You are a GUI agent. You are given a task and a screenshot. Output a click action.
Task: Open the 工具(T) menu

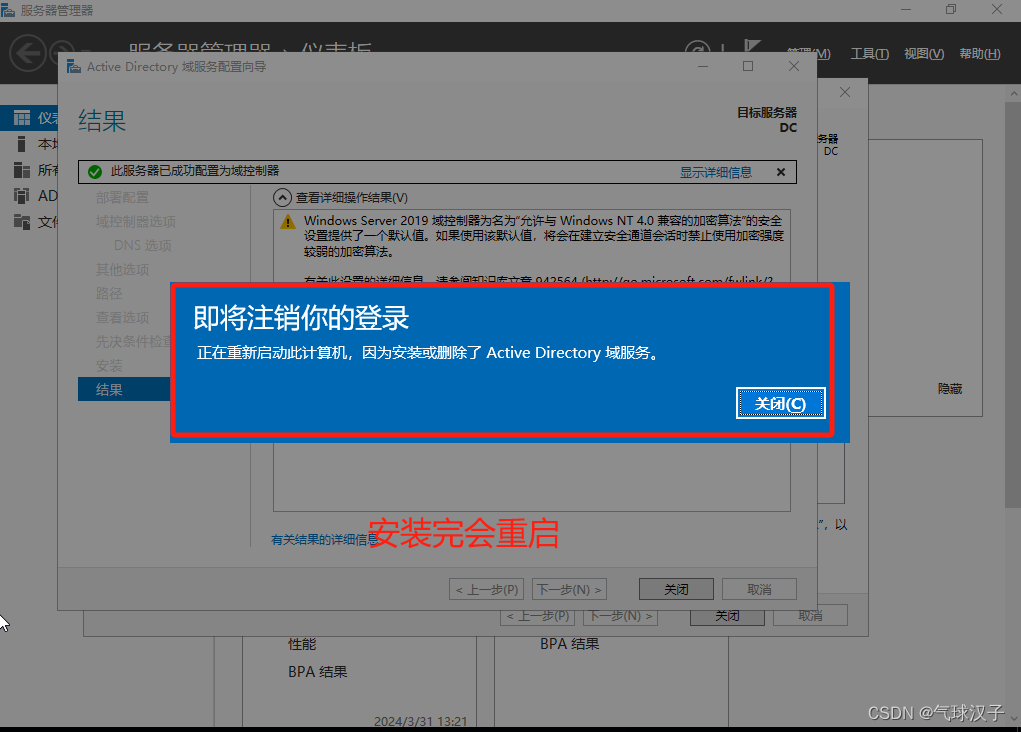point(869,53)
